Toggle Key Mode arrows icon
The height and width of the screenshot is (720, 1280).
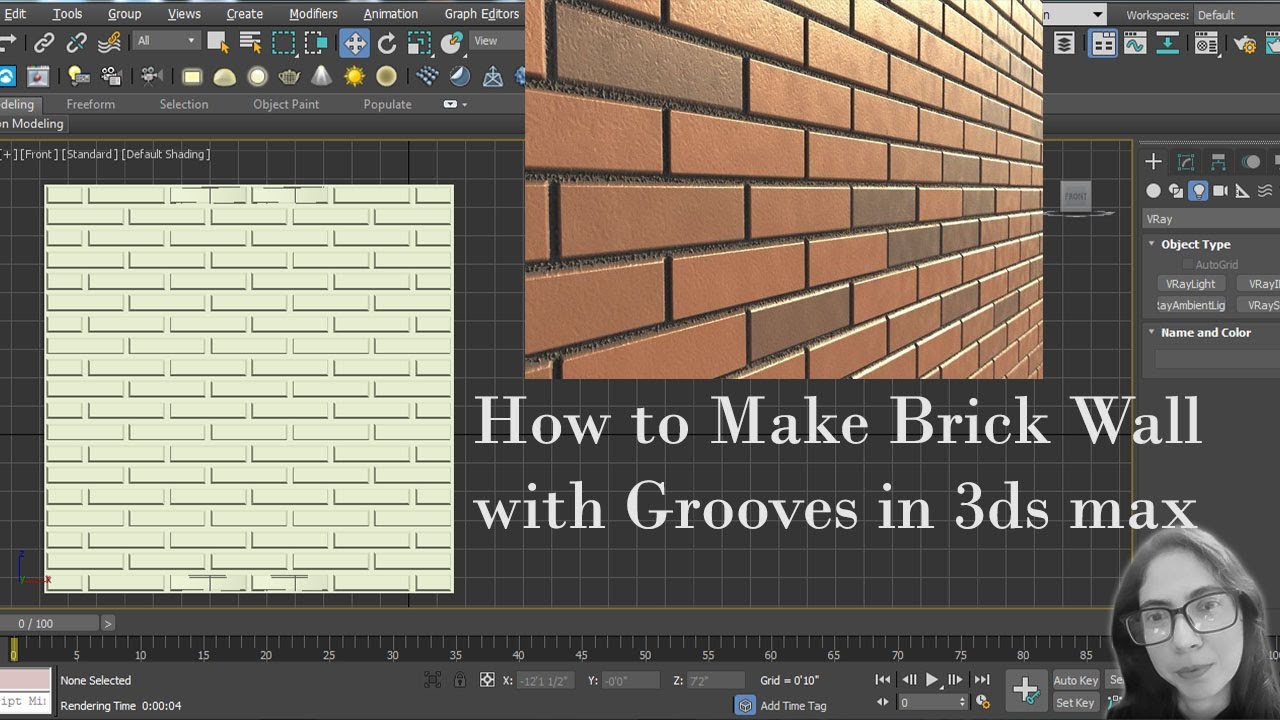[x=883, y=702]
